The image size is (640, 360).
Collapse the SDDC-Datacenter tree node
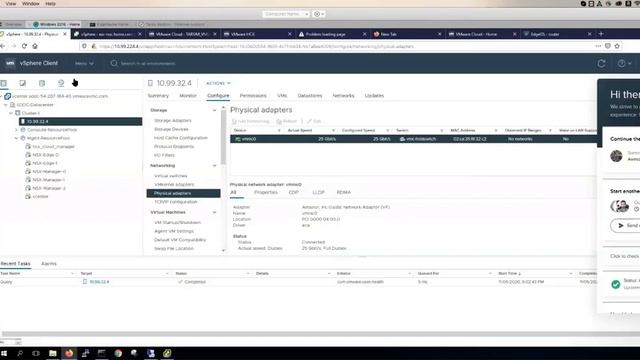6,105
